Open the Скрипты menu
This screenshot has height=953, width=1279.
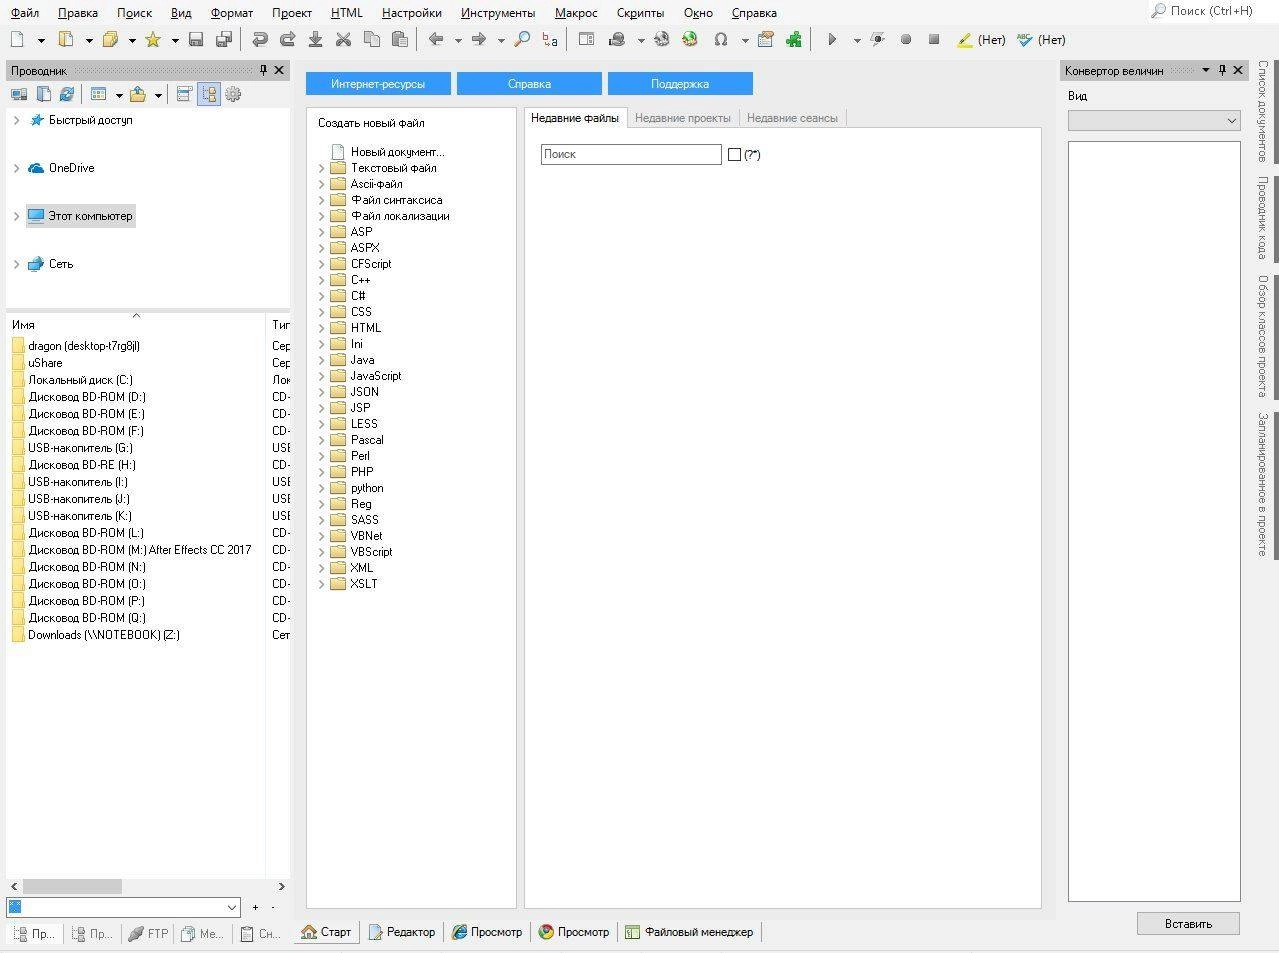click(640, 13)
